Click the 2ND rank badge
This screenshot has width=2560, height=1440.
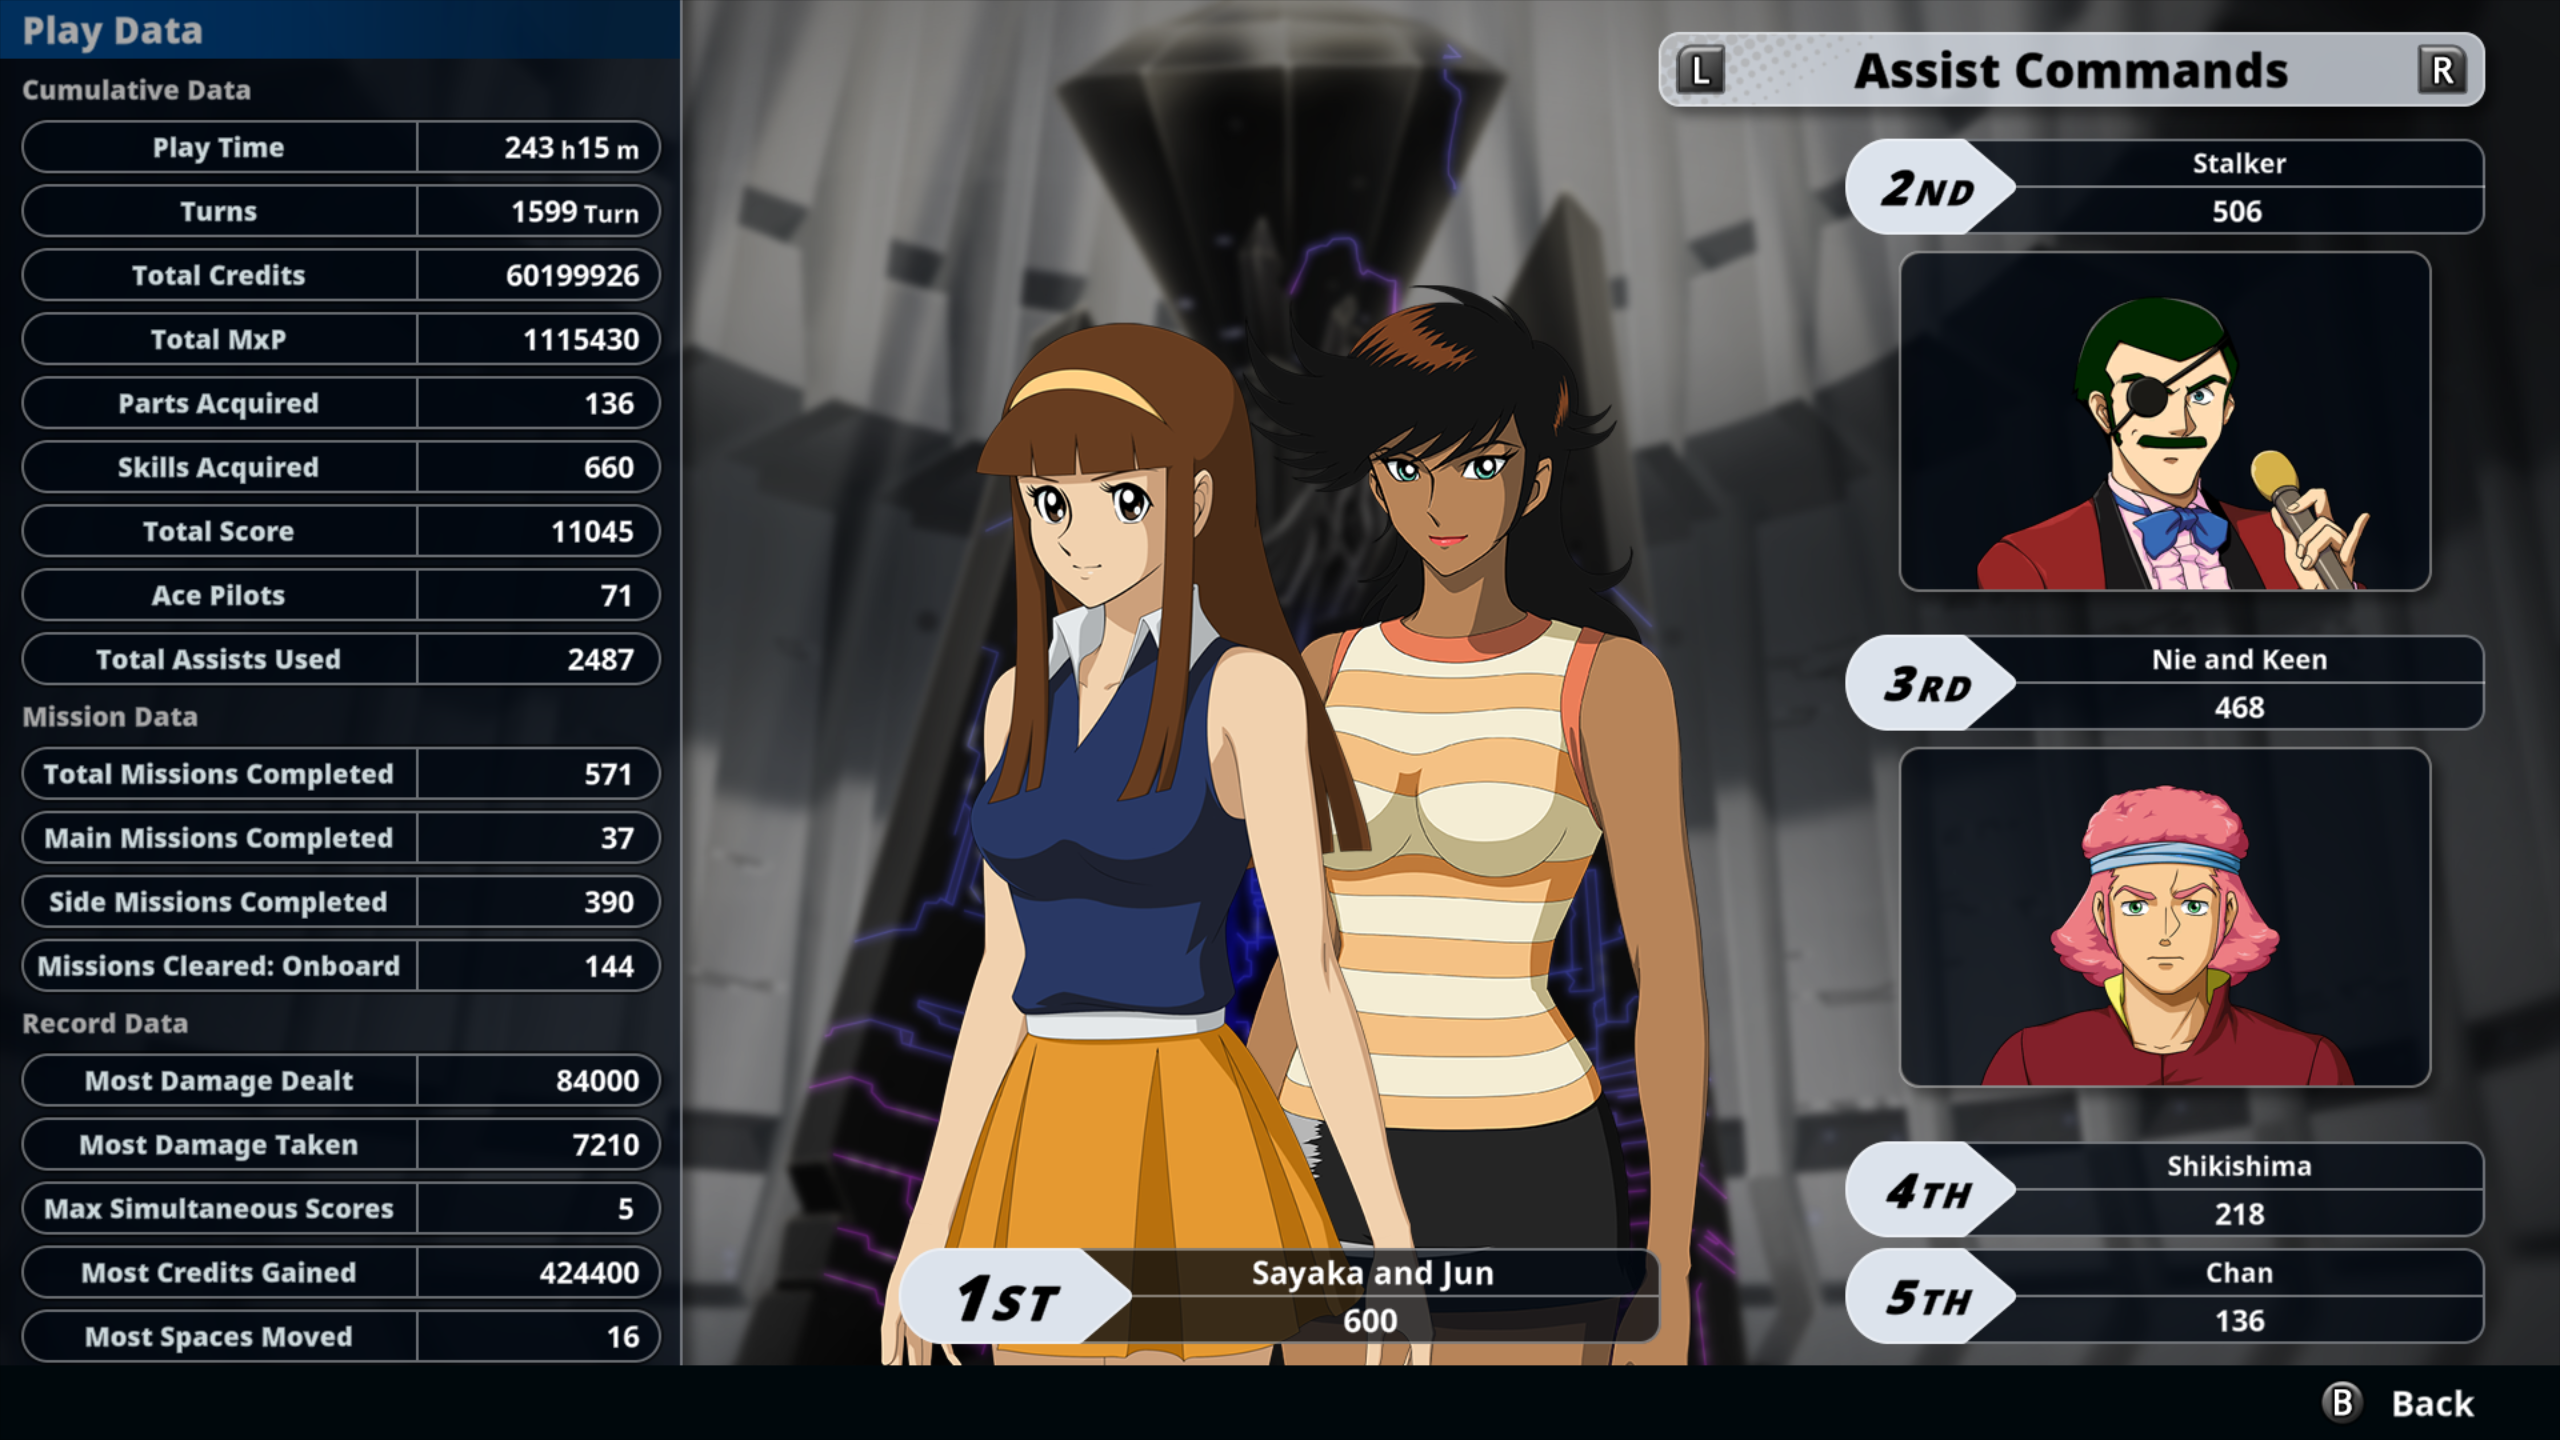(x=1927, y=188)
